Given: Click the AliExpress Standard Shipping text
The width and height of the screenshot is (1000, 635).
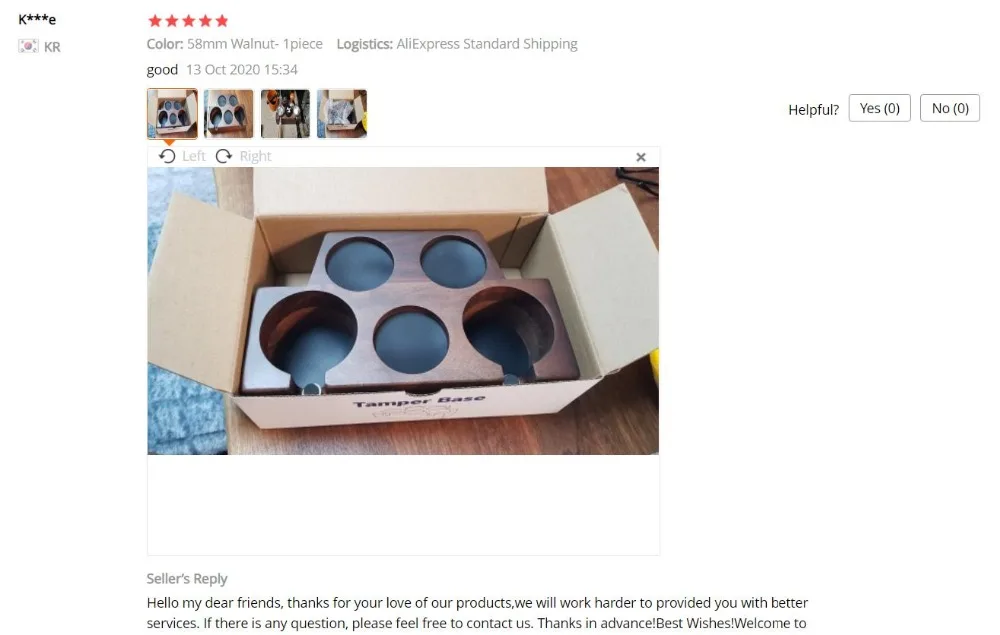Looking at the screenshot, I should point(487,44).
